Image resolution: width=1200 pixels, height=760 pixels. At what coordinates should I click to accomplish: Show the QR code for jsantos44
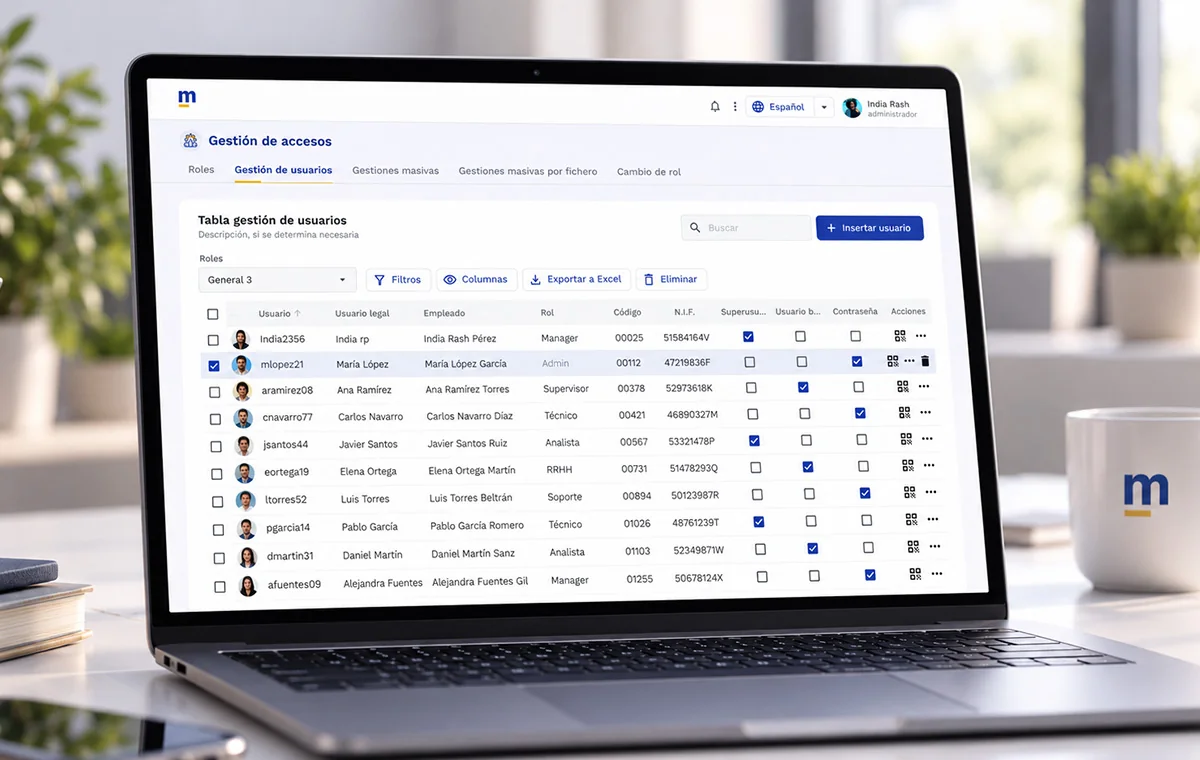906,438
